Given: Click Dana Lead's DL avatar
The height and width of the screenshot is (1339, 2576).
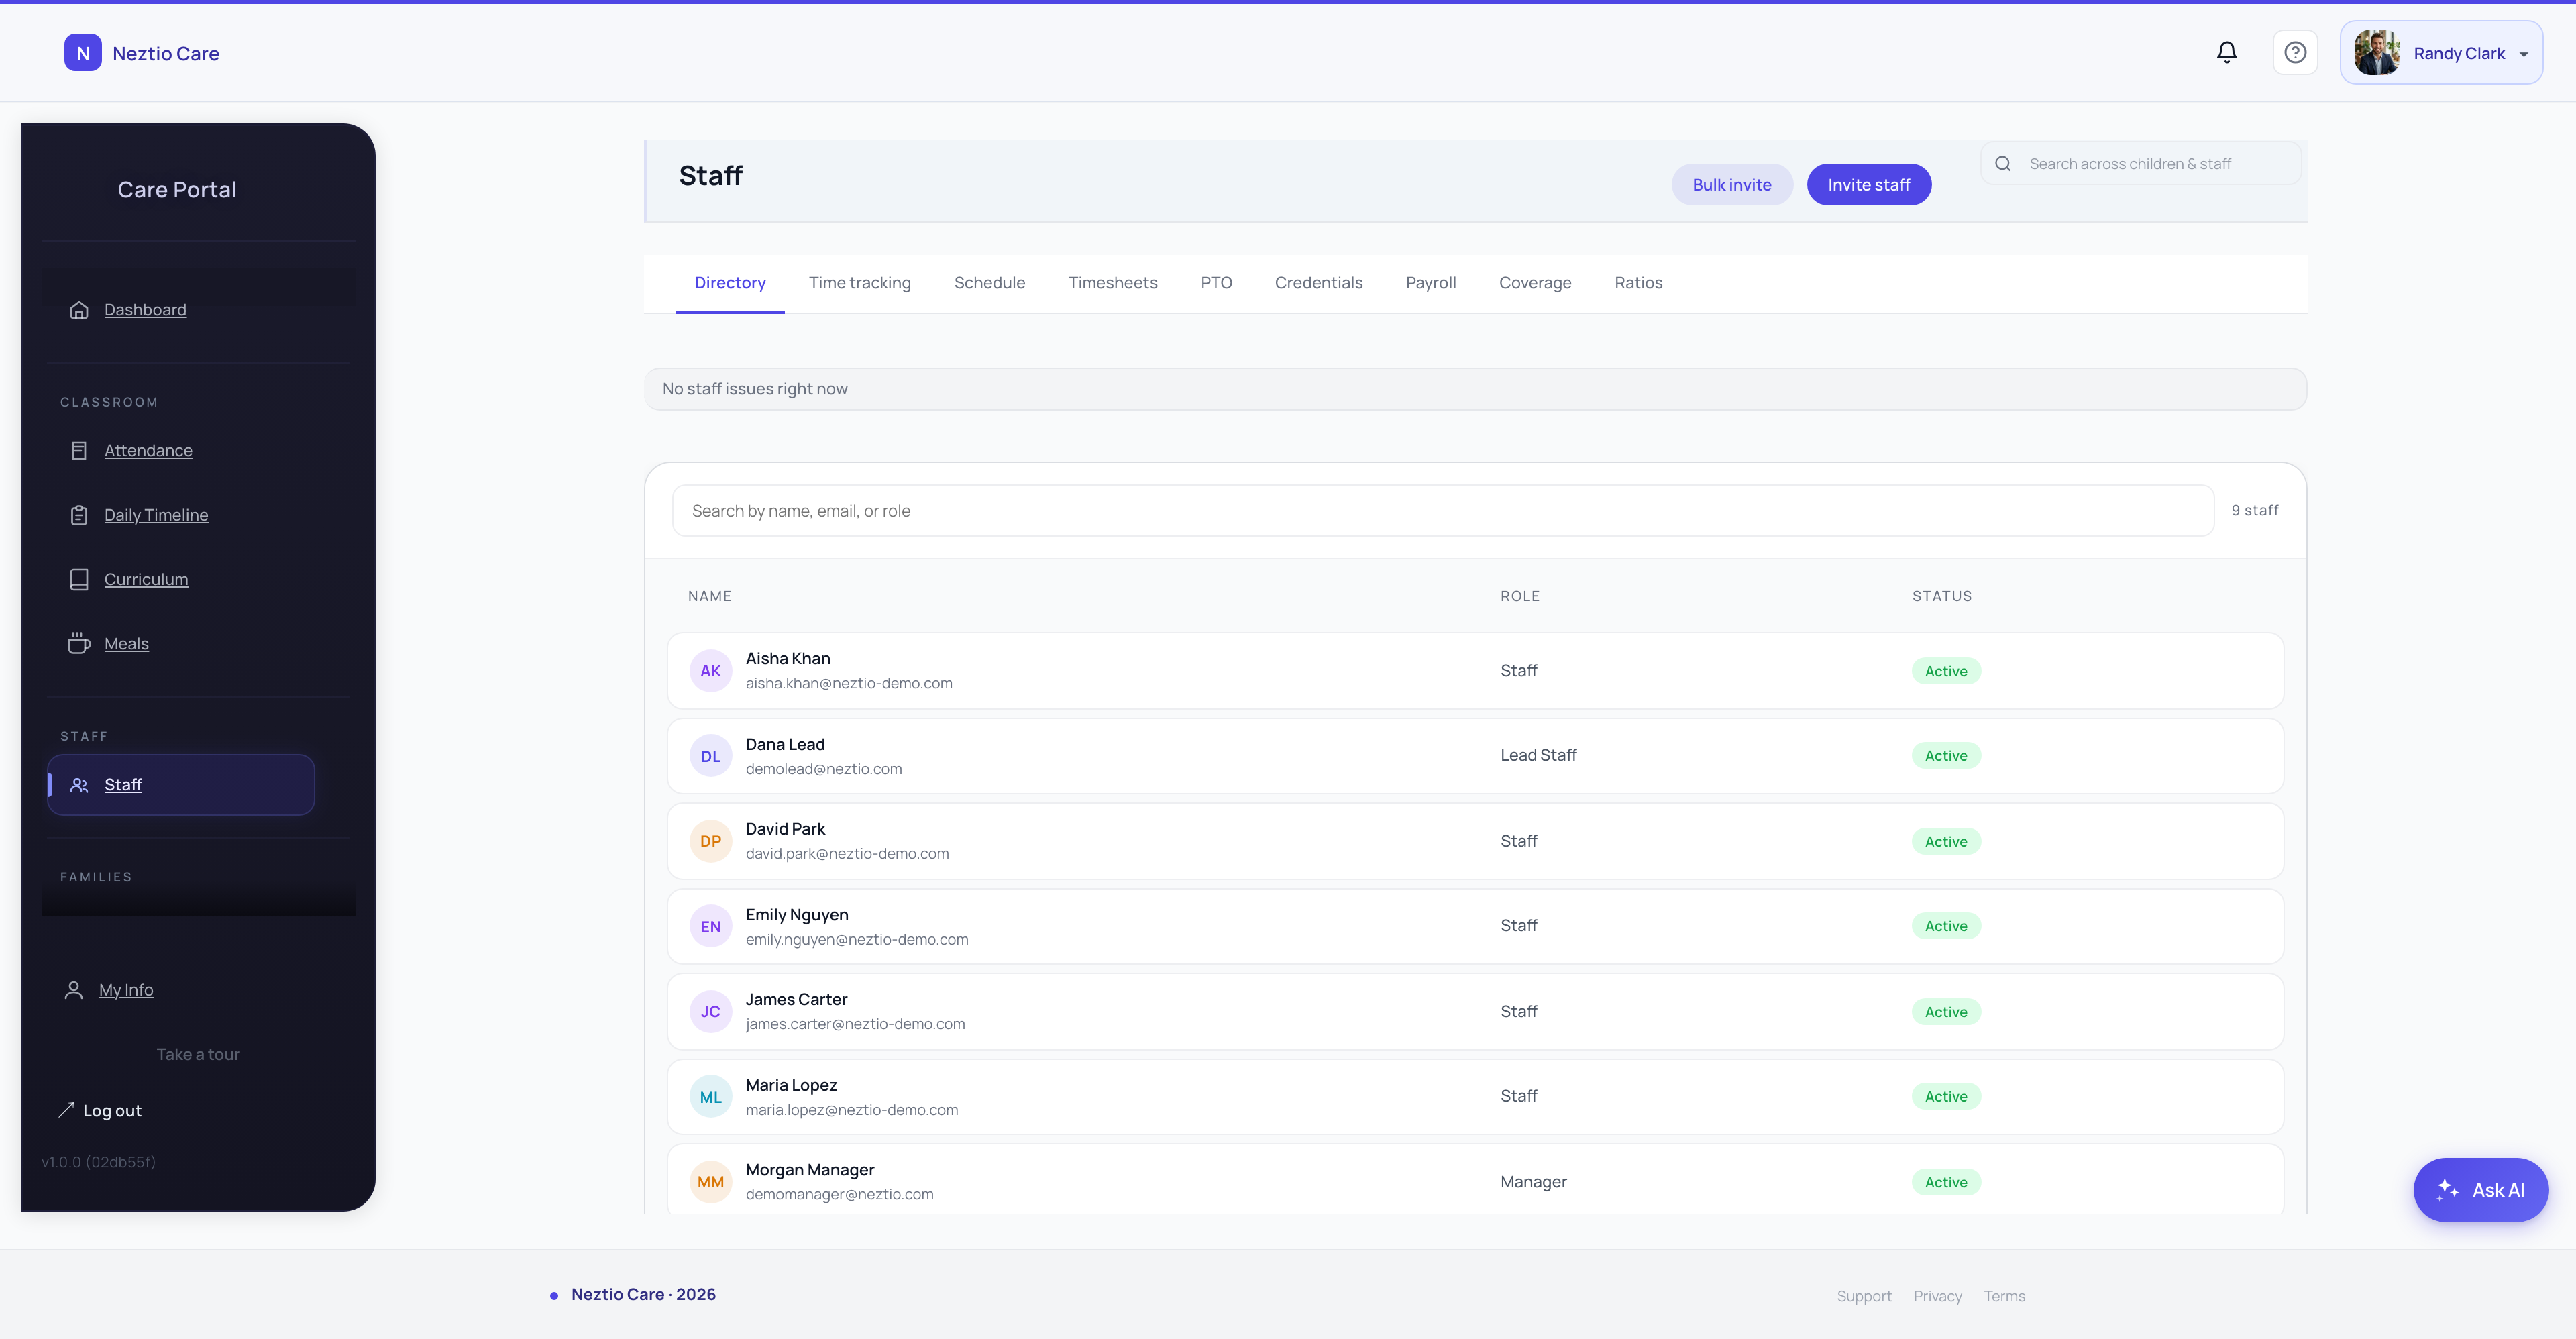Looking at the screenshot, I should tap(711, 756).
